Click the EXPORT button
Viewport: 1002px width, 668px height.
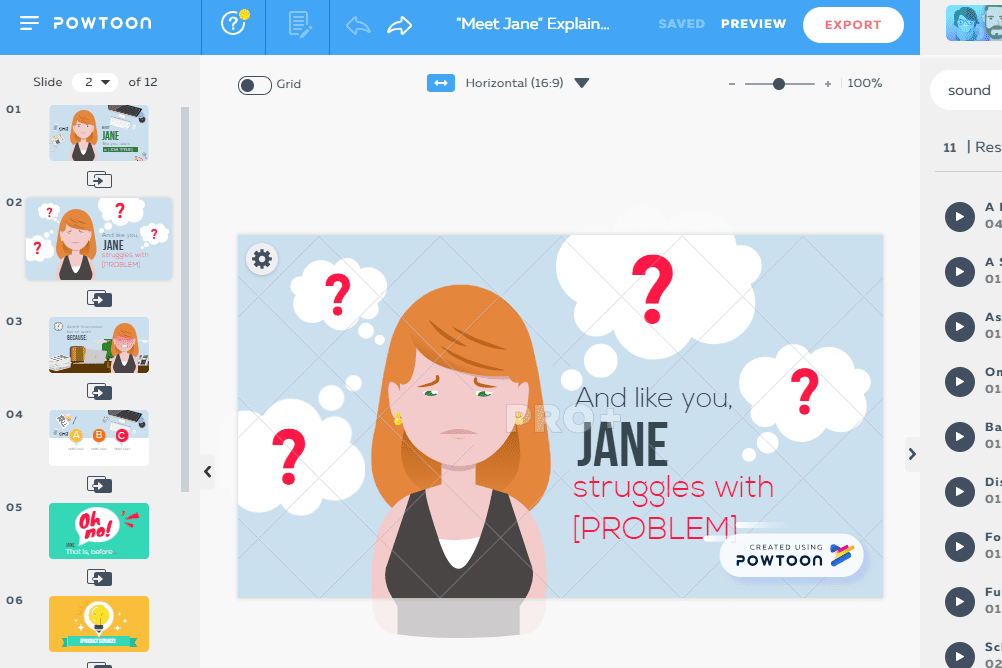tap(853, 25)
